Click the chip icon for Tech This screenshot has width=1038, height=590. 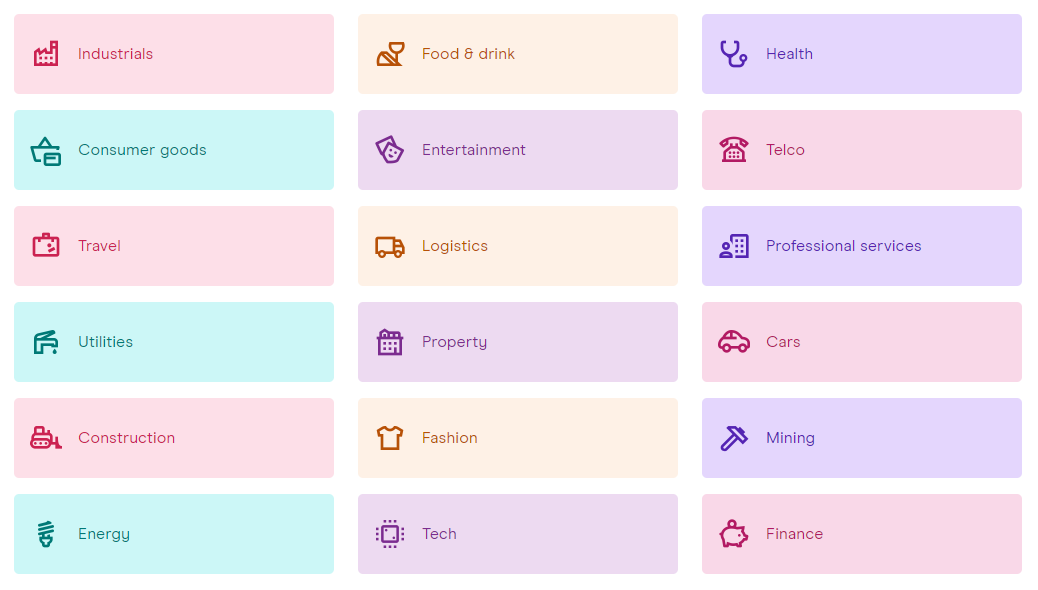pyautogui.click(x=390, y=534)
